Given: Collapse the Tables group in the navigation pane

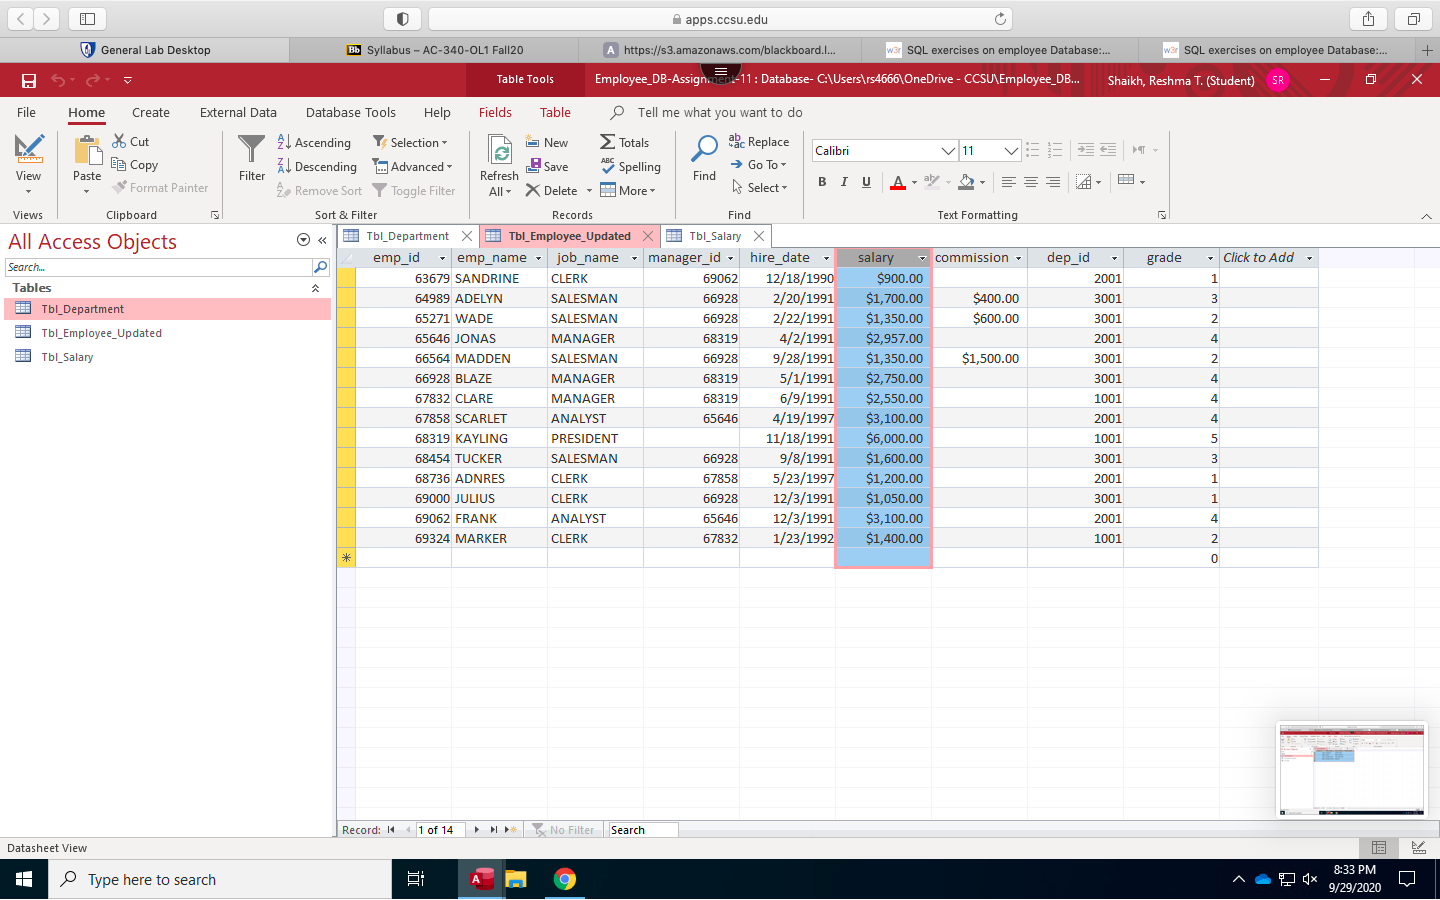Looking at the screenshot, I should point(315,287).
